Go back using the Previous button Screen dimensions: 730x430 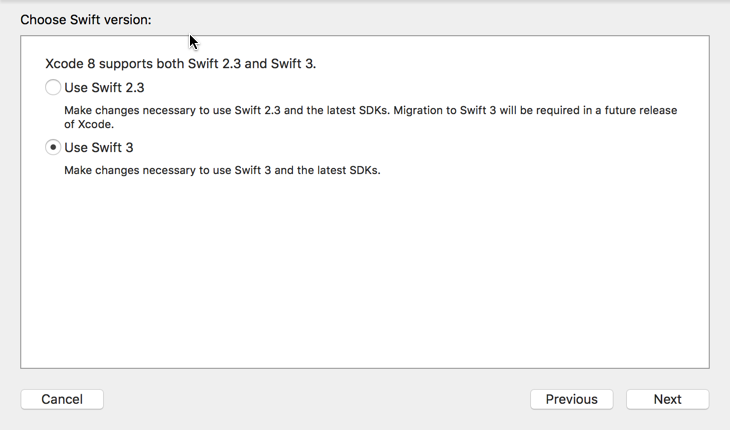click(x=571, y=399)
